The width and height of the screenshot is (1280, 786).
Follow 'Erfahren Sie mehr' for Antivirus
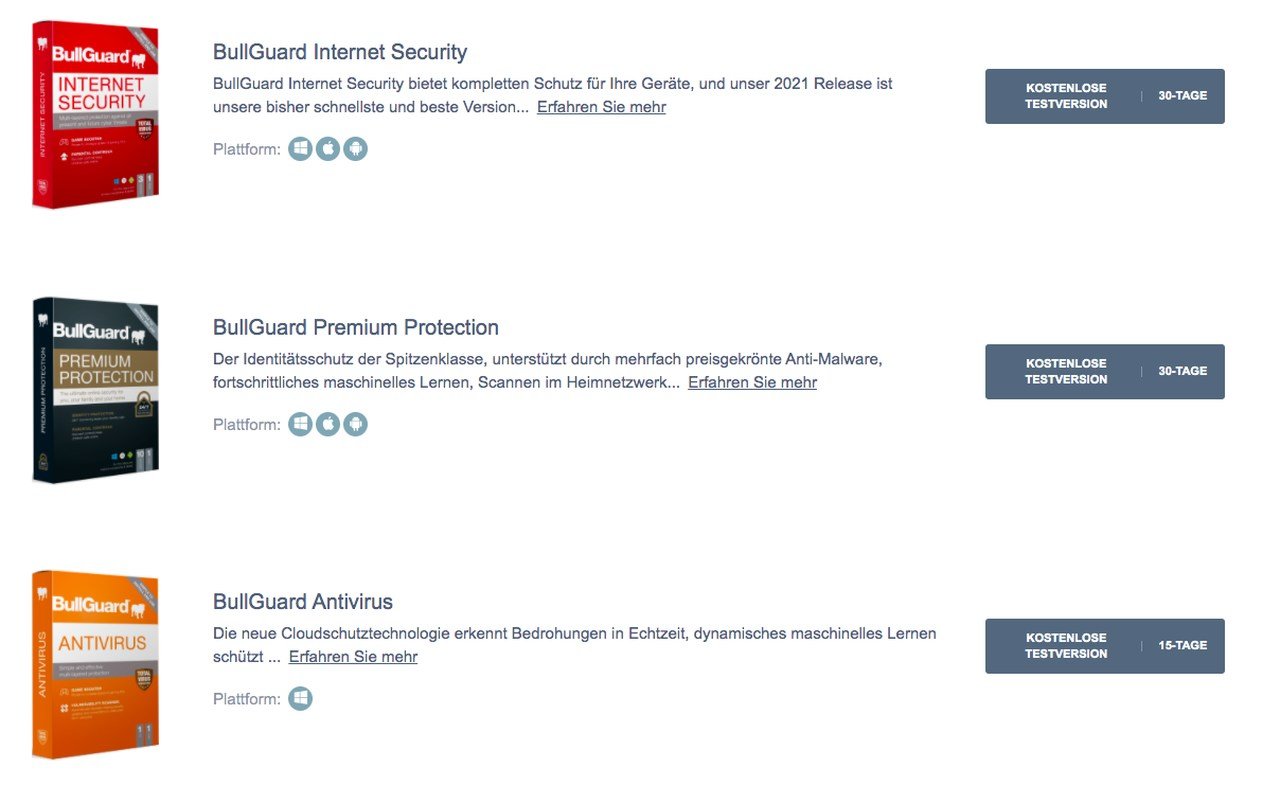353,657
